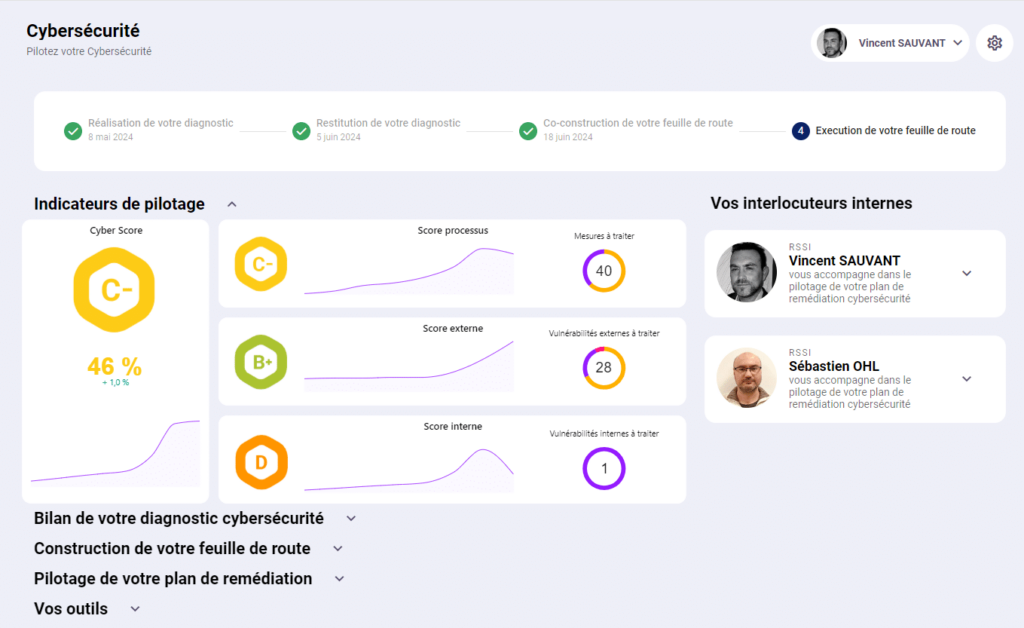The width and height of the screenshot is (1024, 628).
Task: Expand Sébastien OHL contact card chevron
Action: tap(966, 379)
